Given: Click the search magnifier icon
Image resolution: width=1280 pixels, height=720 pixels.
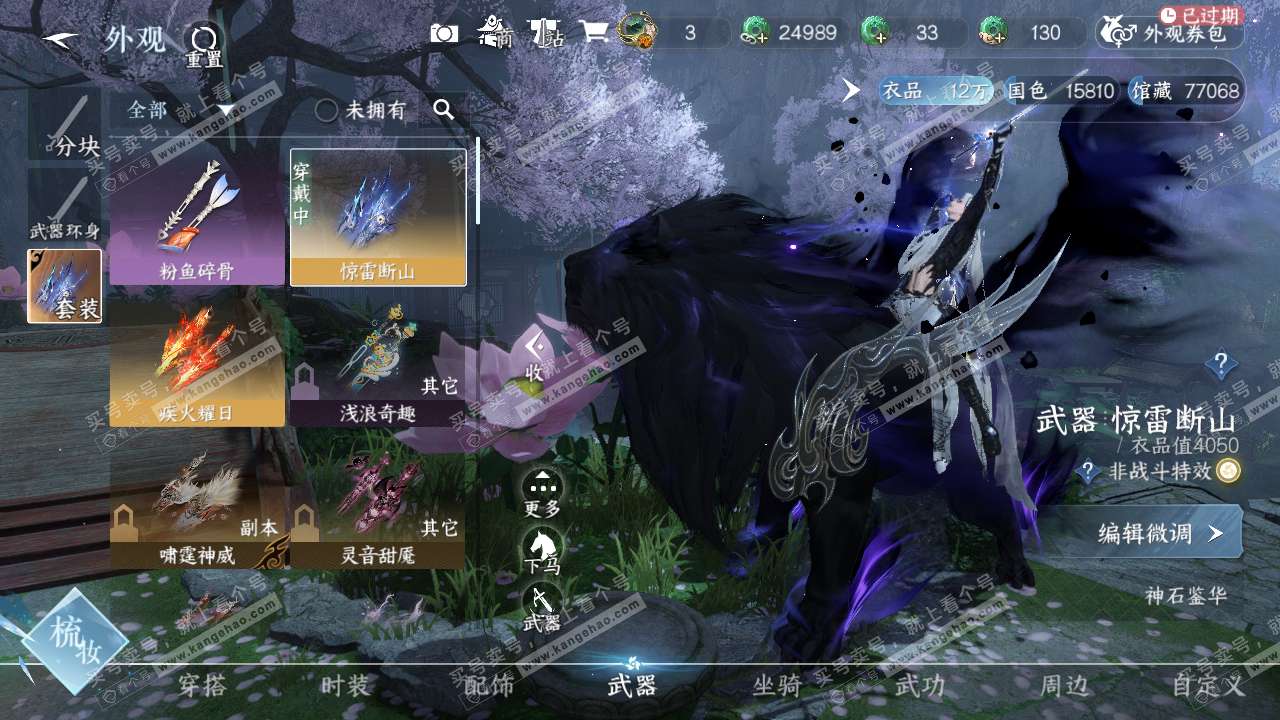Looking at the screenshot, I should coord(444,110).
